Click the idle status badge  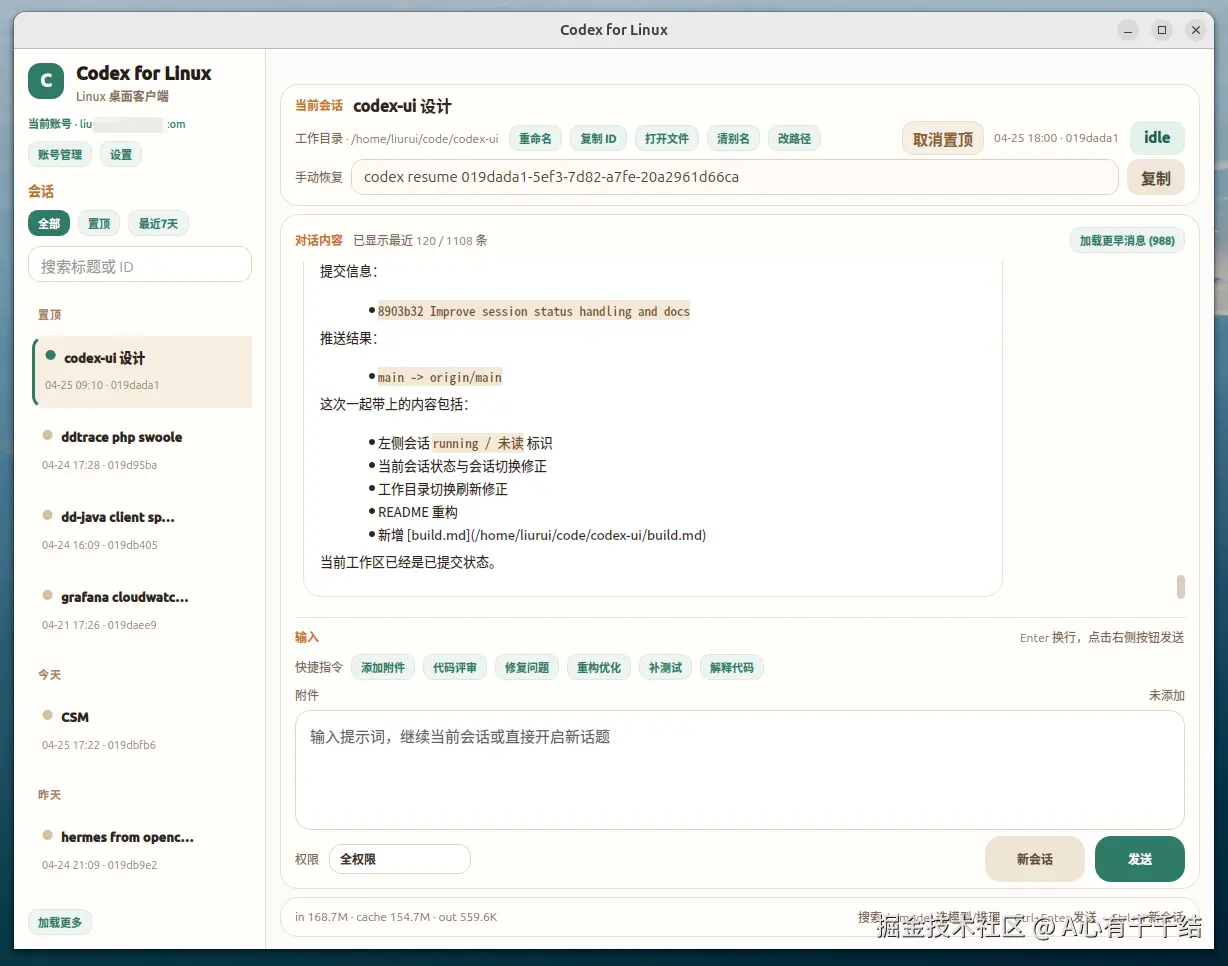coord(1157,138)
